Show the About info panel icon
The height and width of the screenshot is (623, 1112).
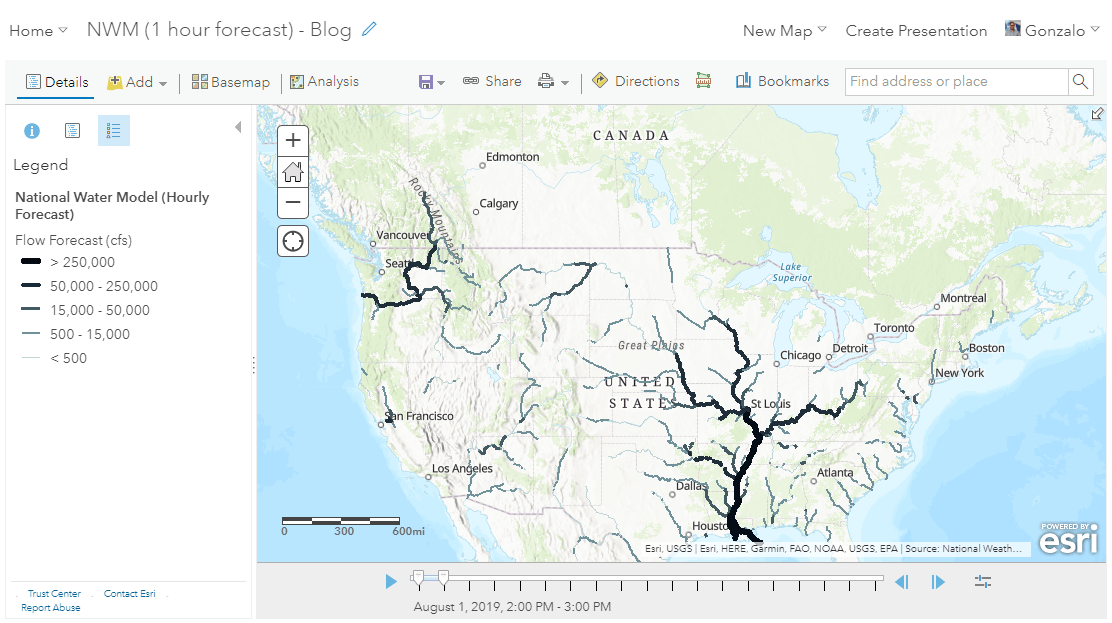[x=32, y=131]
